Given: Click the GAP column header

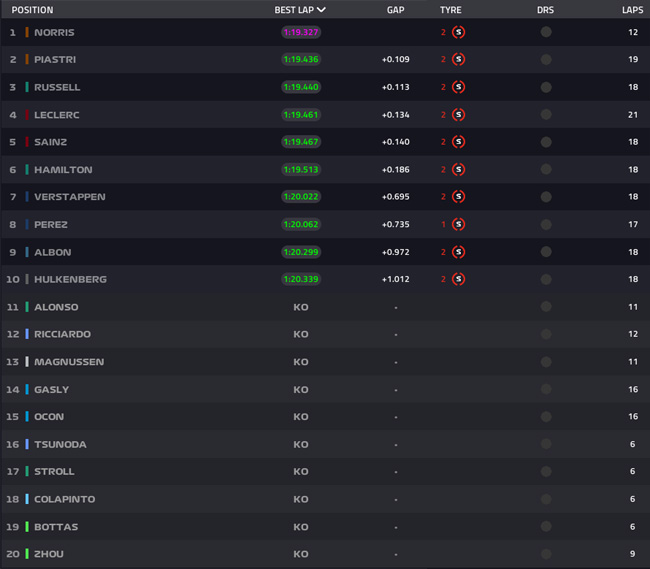Looking at the screenshot, I should click(x=395, y=10).
